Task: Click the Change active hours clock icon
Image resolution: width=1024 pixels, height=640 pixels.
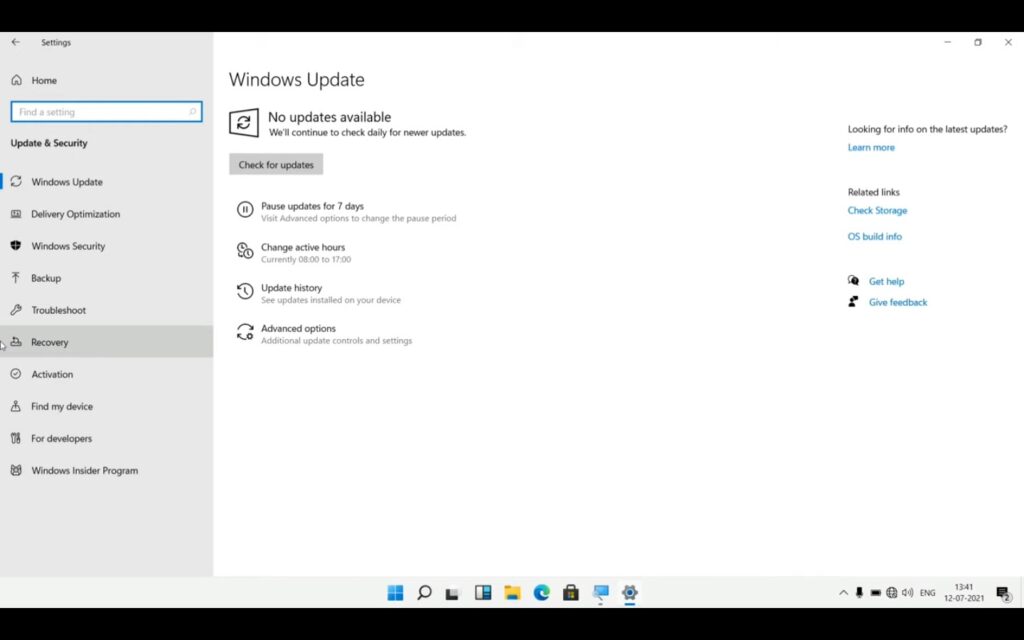Action: 245,251
